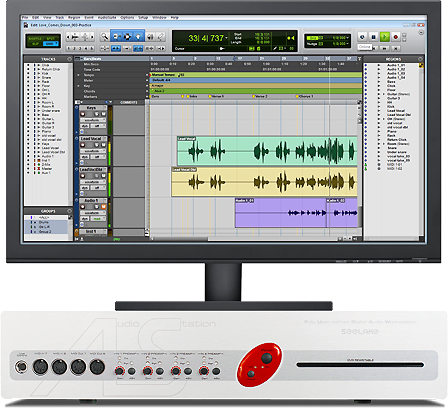Select the Grabber hand tool
Screen dimensions: 448x408
[139, 37]
